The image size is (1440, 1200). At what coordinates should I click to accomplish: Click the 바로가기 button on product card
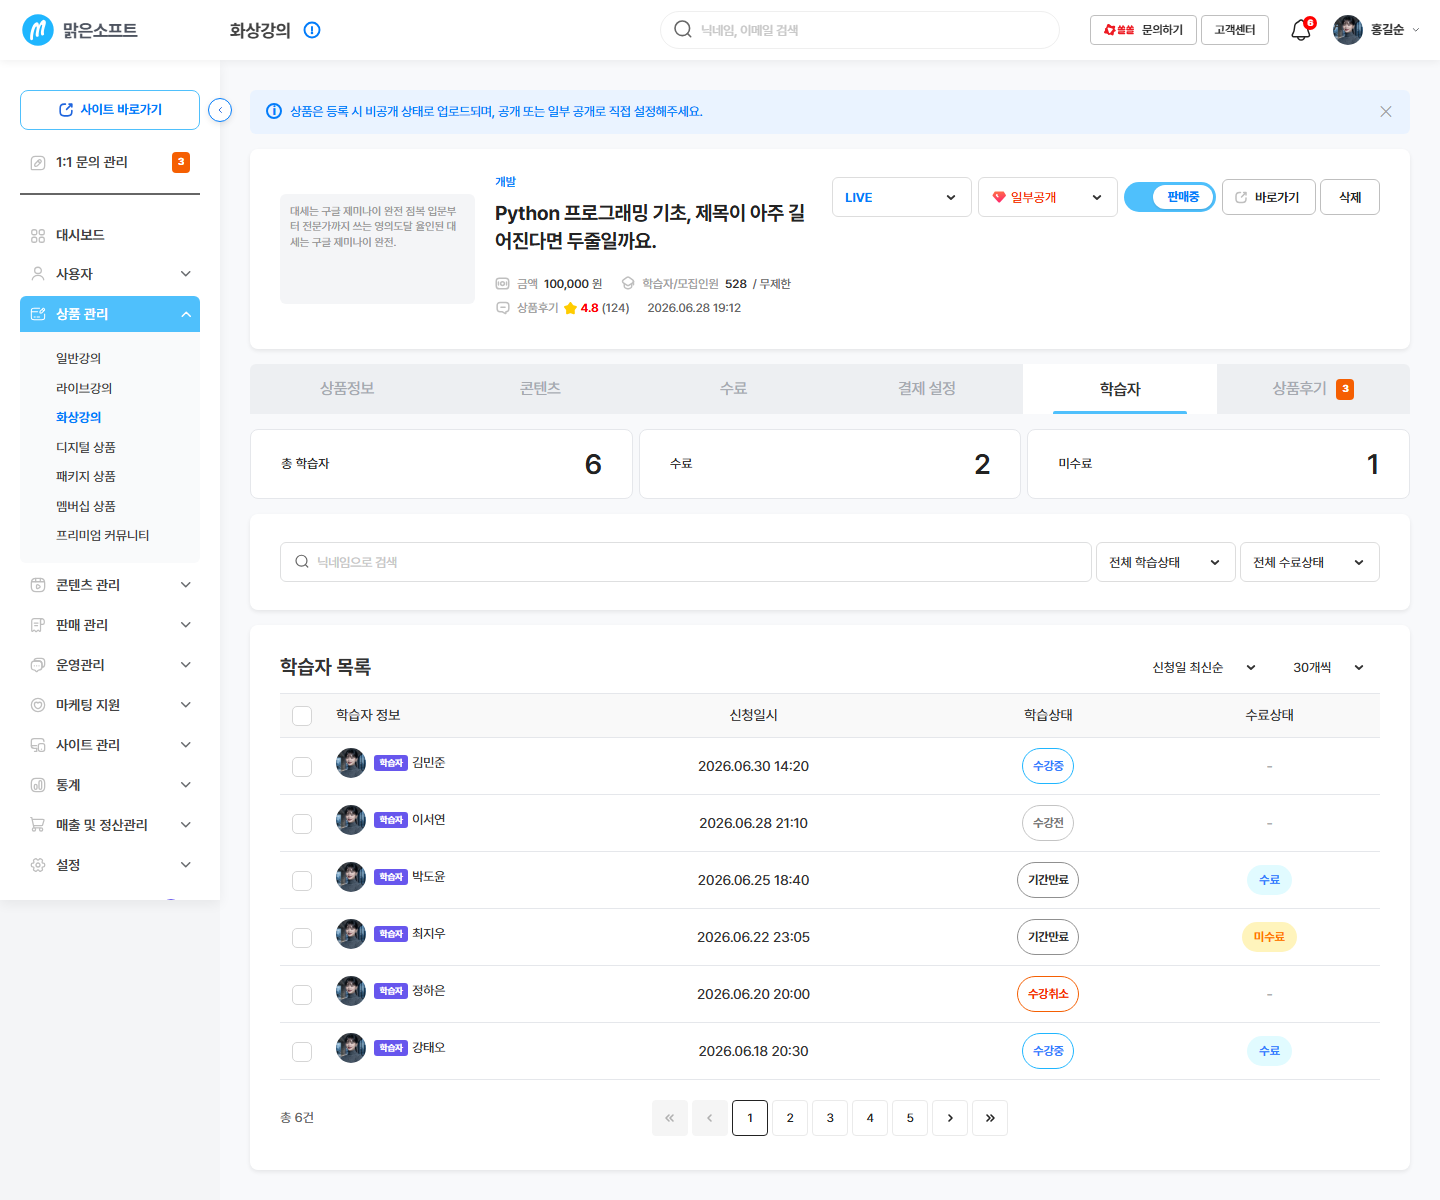1268,197
